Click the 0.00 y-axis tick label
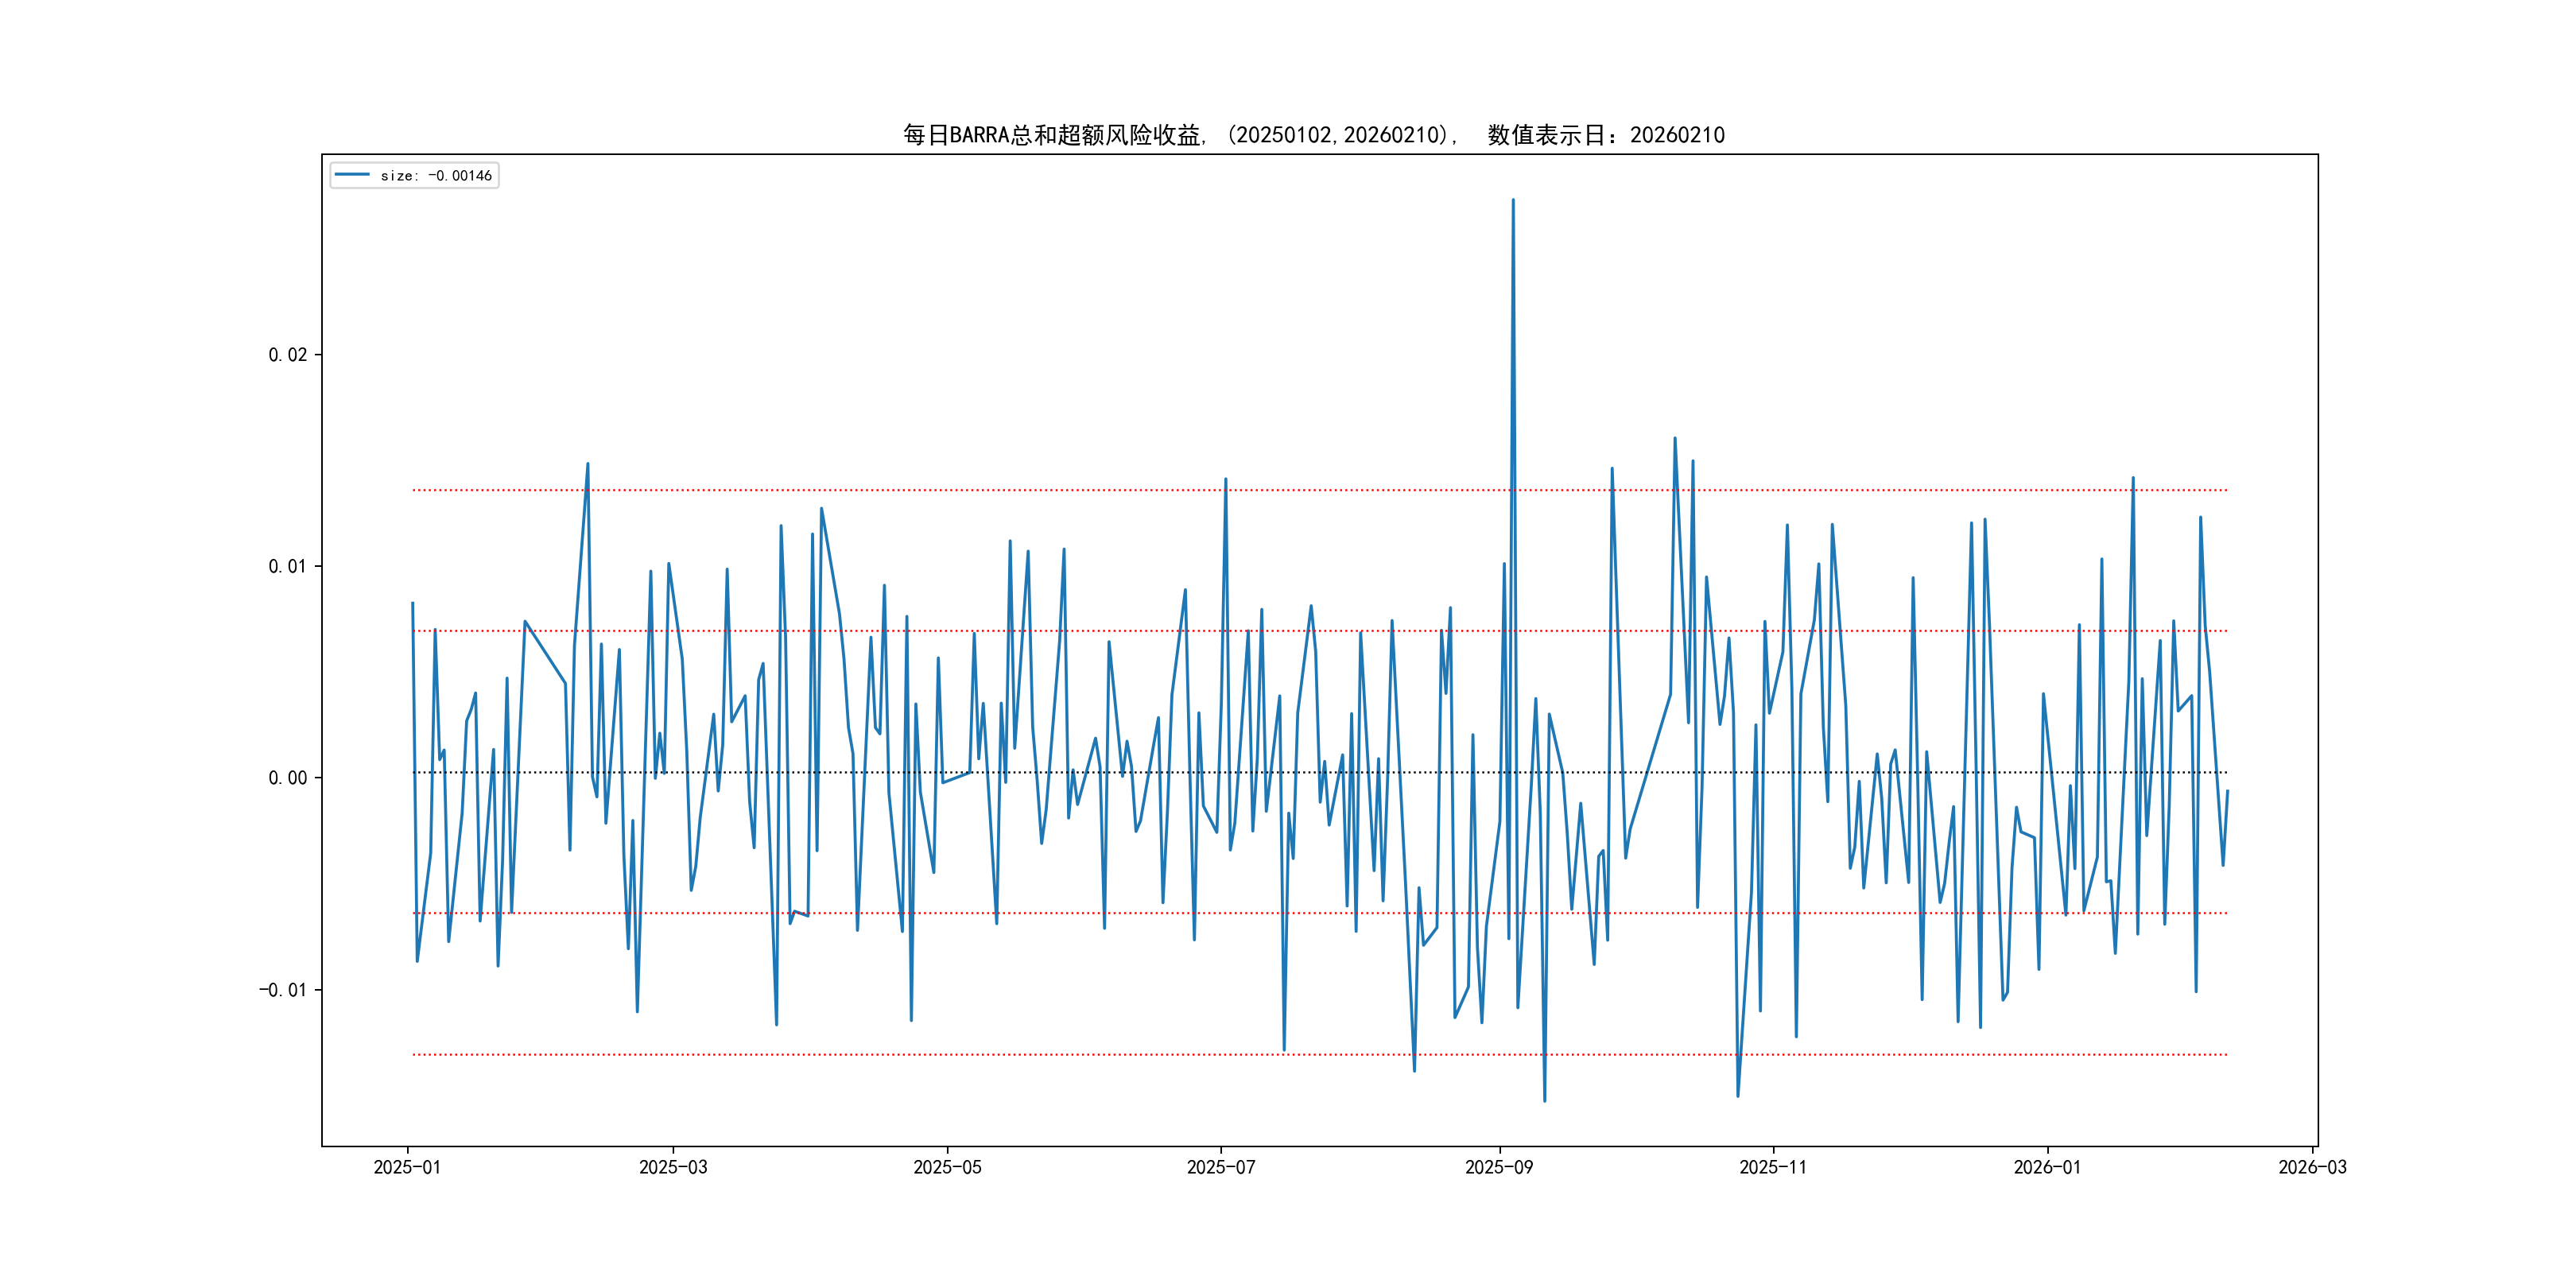This screenshot has height=1288, width=2576. pyautogui.click(x=287, y=778)
